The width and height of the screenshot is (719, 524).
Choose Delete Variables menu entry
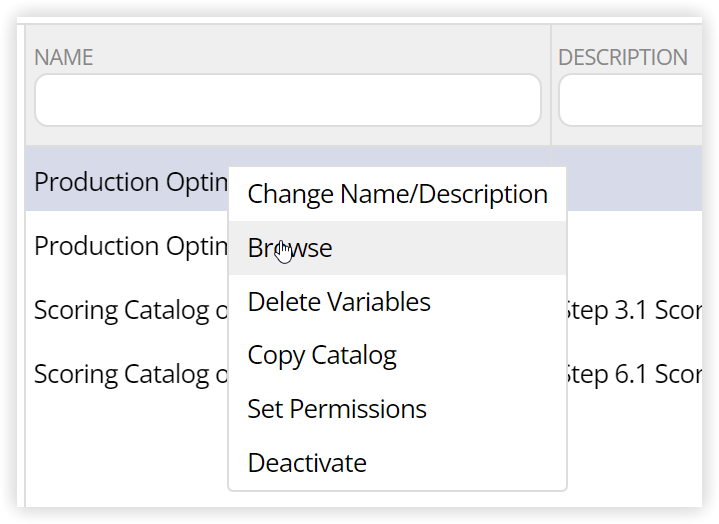(397, 302)
